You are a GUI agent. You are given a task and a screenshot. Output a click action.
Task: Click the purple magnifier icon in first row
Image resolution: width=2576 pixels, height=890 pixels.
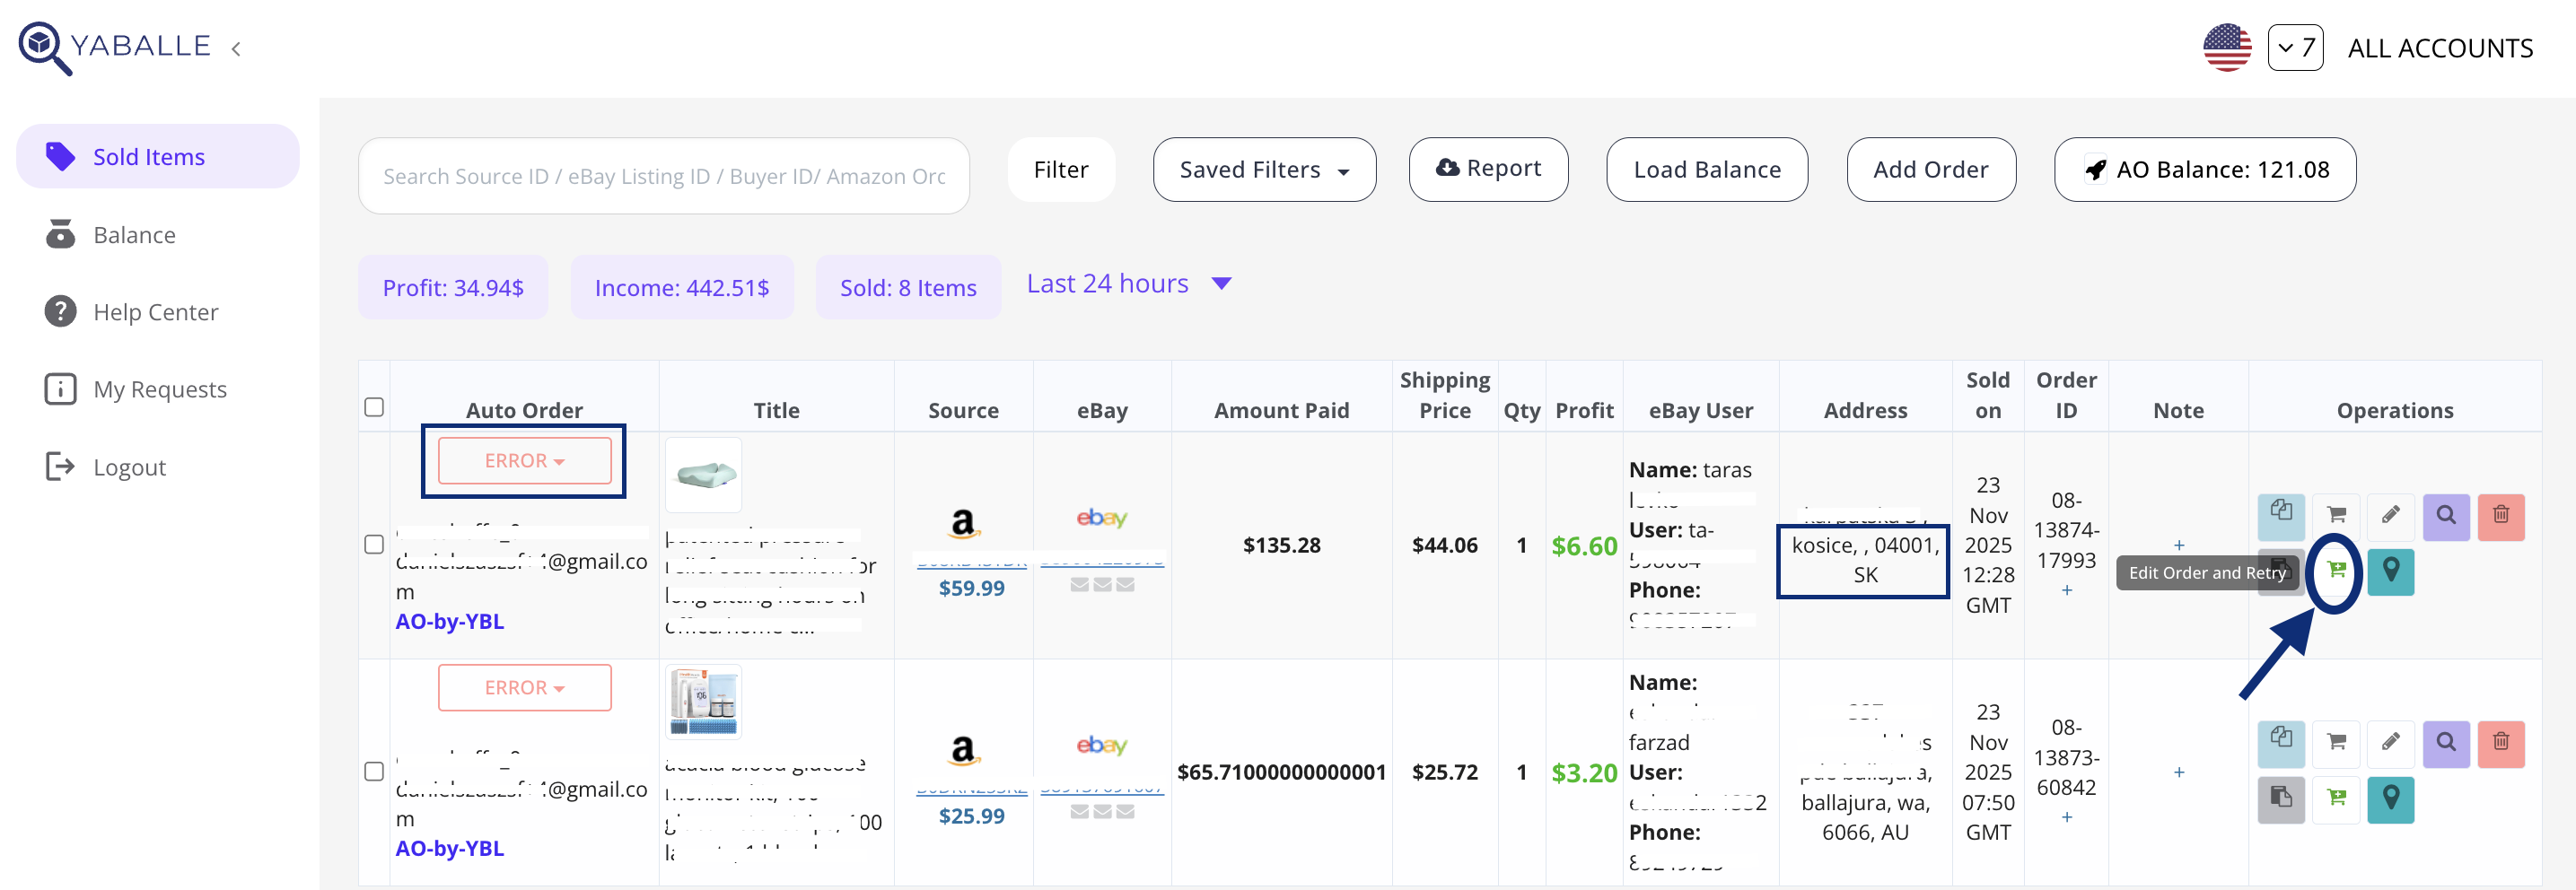pyautogui.click(x=2445, y=516)
